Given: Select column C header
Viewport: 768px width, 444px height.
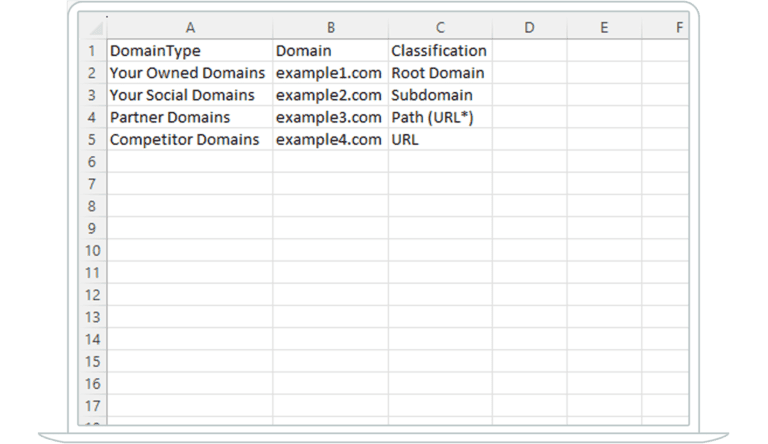Looking at the screenshot, I should click(x=440, y=27).
